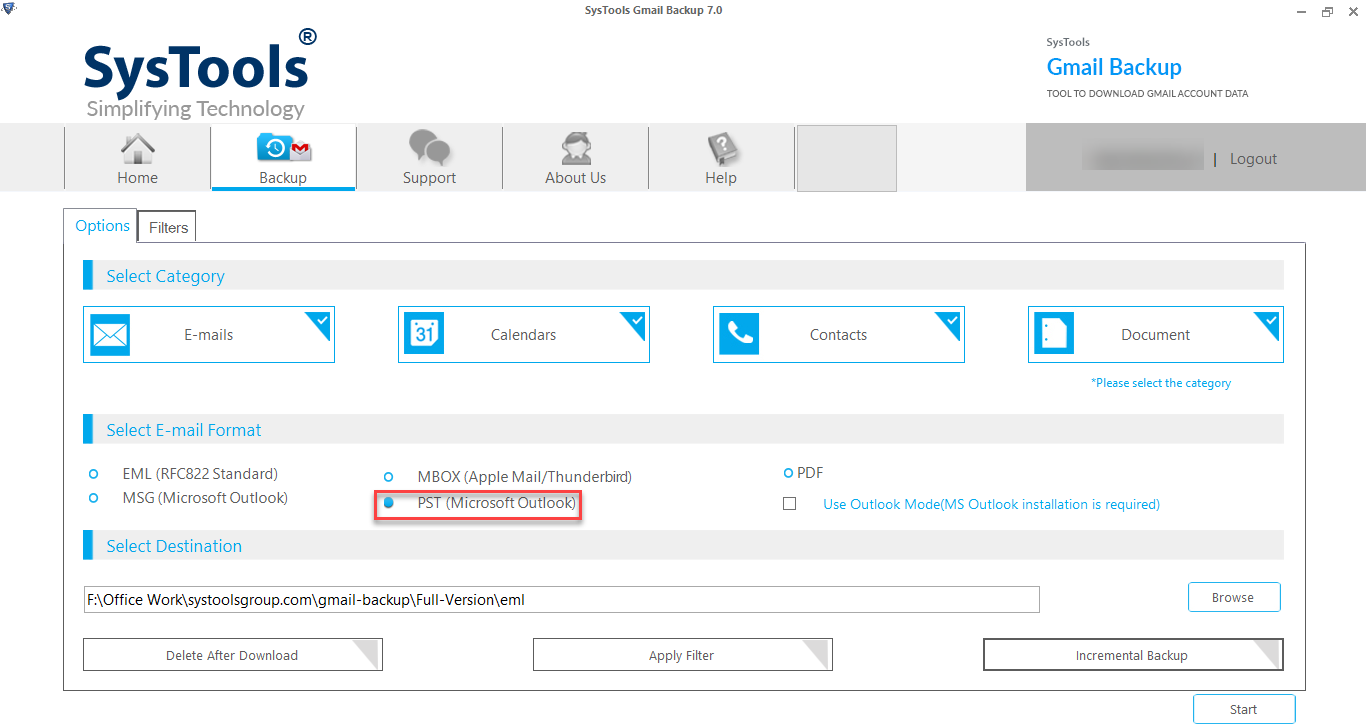The height and width of the screenshot is (728, 1366).
Task: Select the Backup toolbar section
Action: click(x=283, y=158)
